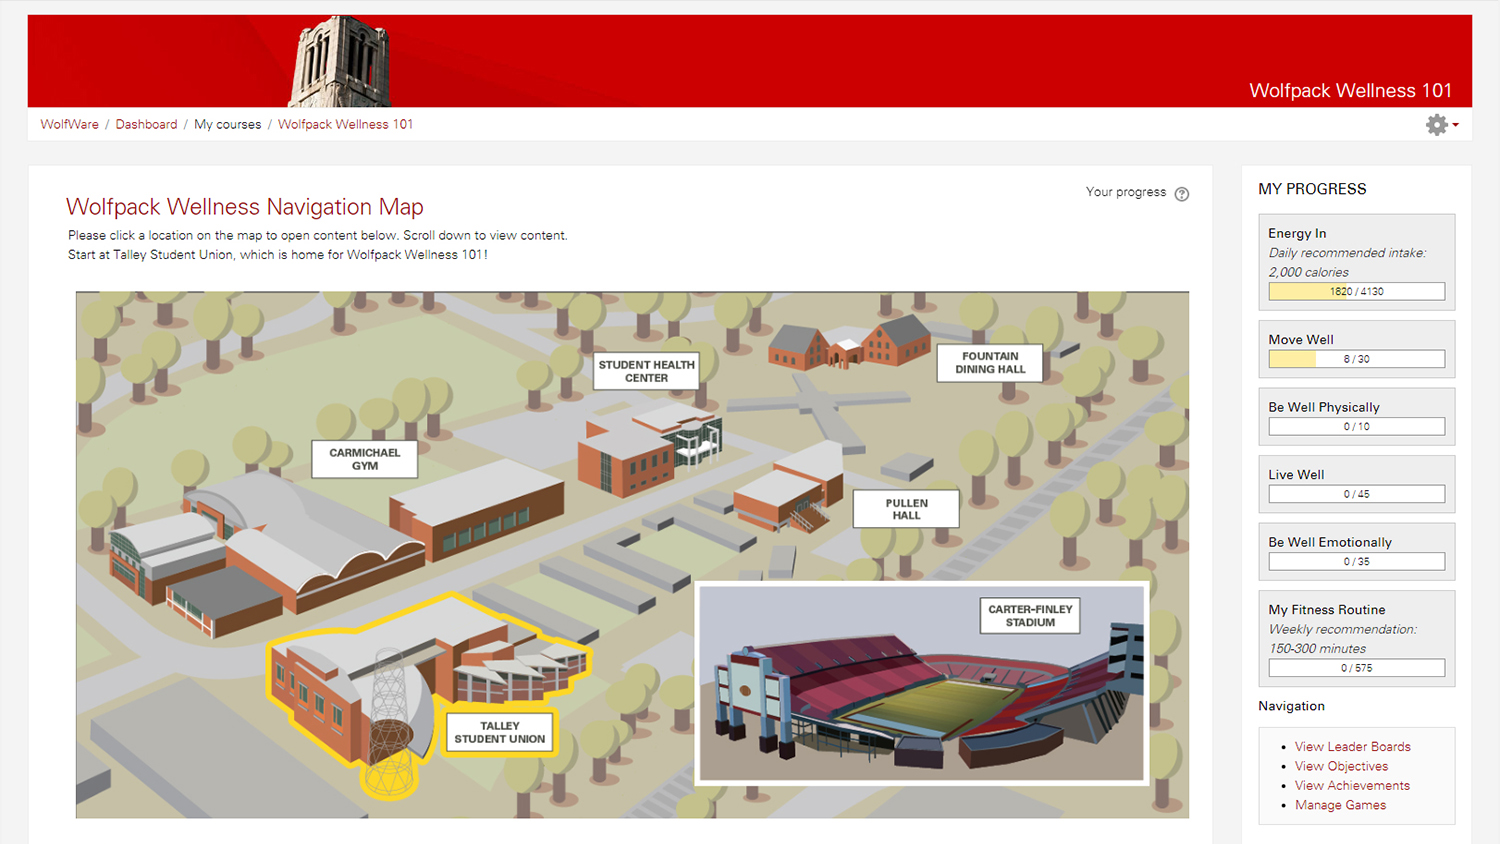Open the View Achievements link
This screenshot has width=1500, height=844.
click(x=1352, y=786)
